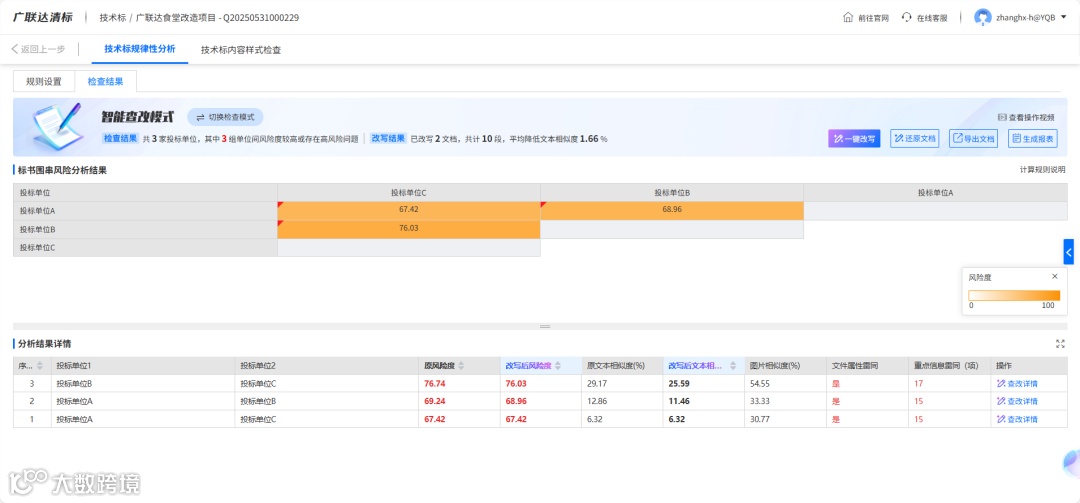
Task: Click the 29.17 original similarity value
Action: coord(596,384)
